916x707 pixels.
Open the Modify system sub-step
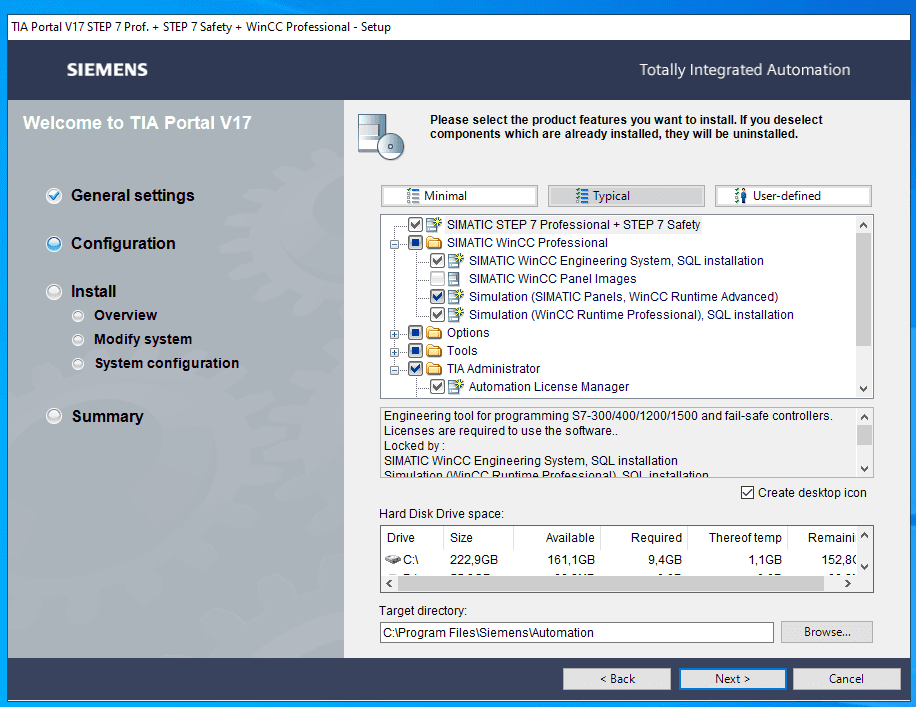[132, 339]
